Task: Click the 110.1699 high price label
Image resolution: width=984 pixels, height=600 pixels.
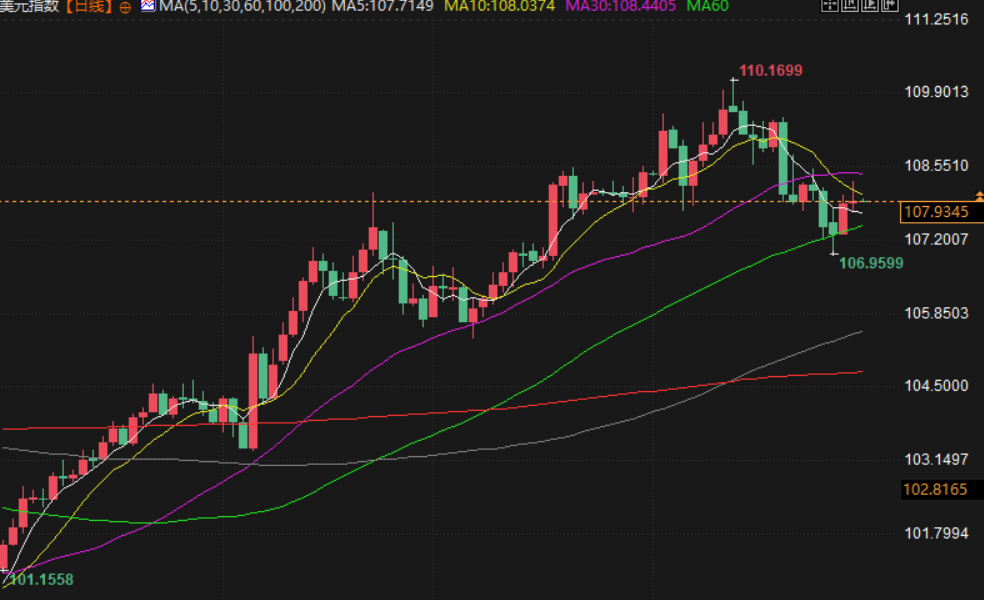Action: click(x=771, y=70)
